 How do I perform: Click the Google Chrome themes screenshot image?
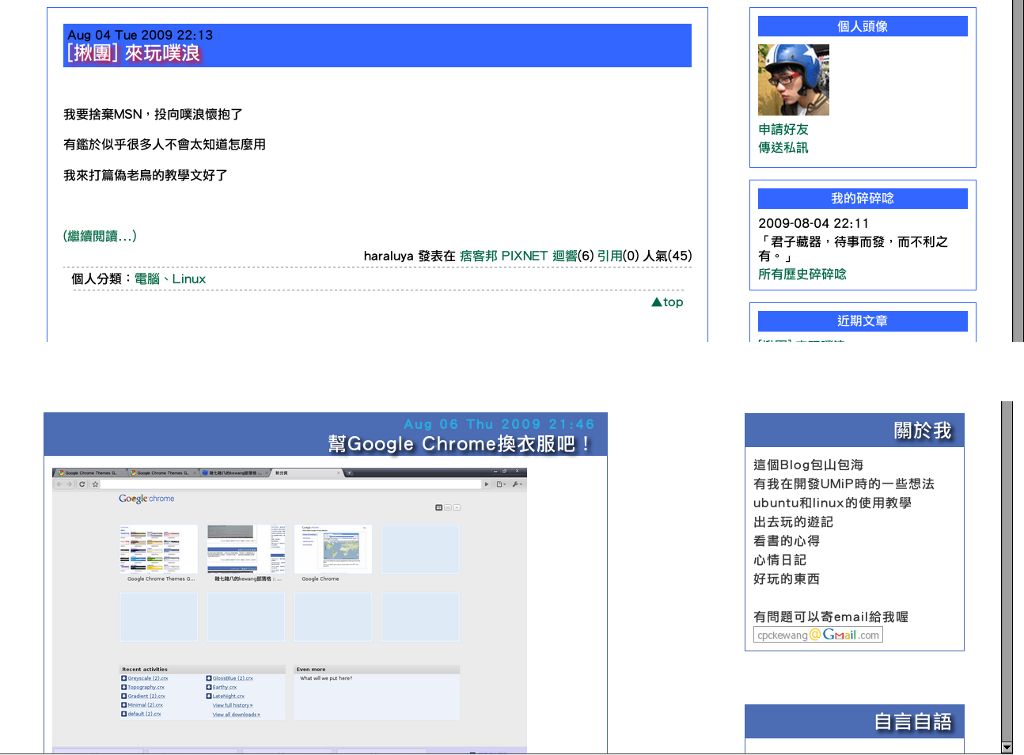[x=289, y=610]
